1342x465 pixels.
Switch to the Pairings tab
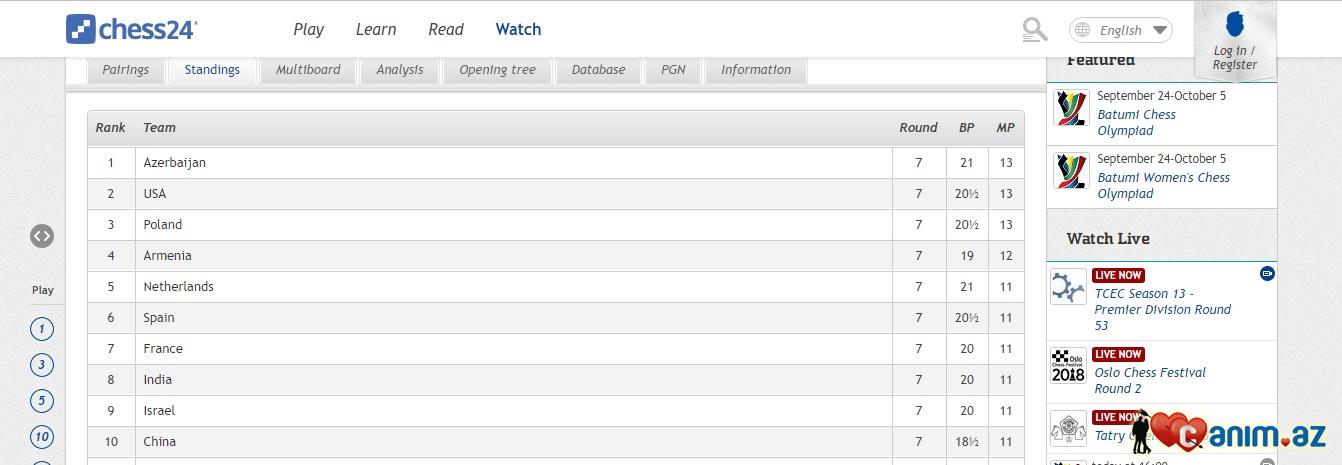(x=125, y=70)
